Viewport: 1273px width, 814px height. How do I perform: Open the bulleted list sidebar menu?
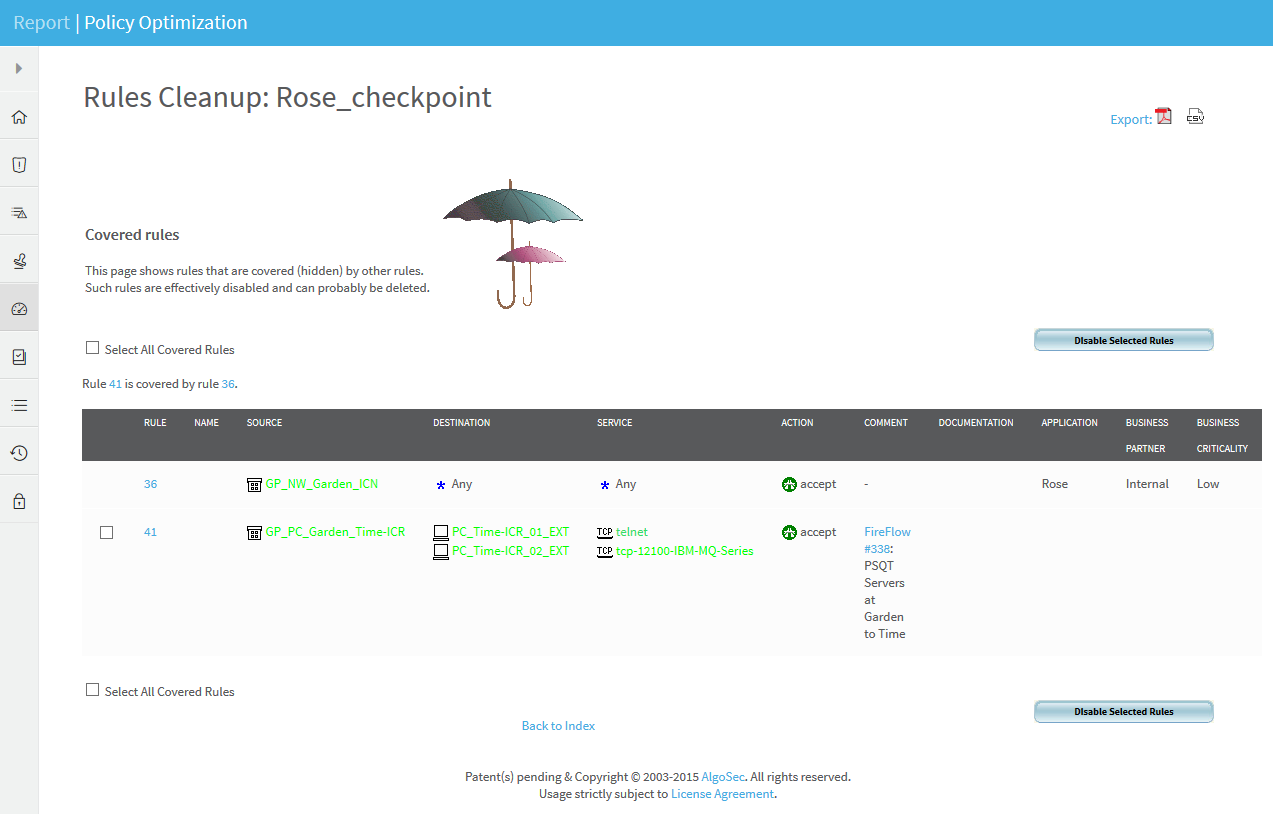(x=19, y=405)
